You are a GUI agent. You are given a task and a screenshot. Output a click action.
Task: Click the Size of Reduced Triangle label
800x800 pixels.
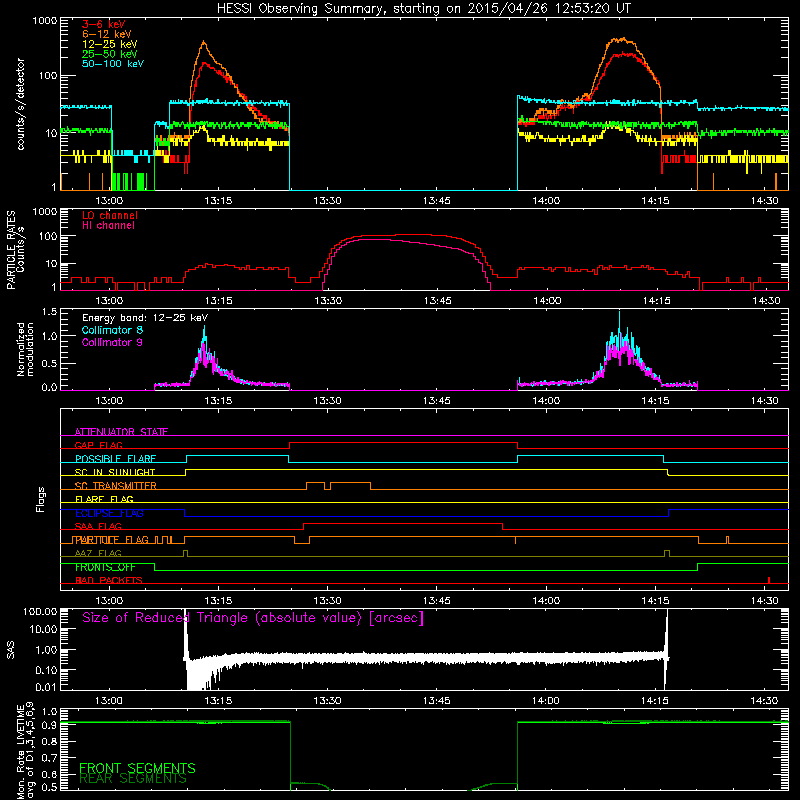pyautogui.click(x=253, y=618)
